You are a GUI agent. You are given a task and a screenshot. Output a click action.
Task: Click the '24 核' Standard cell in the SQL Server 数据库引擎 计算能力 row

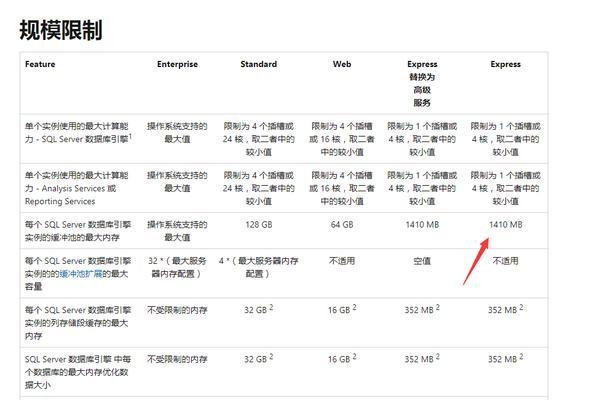pos(258,139)
